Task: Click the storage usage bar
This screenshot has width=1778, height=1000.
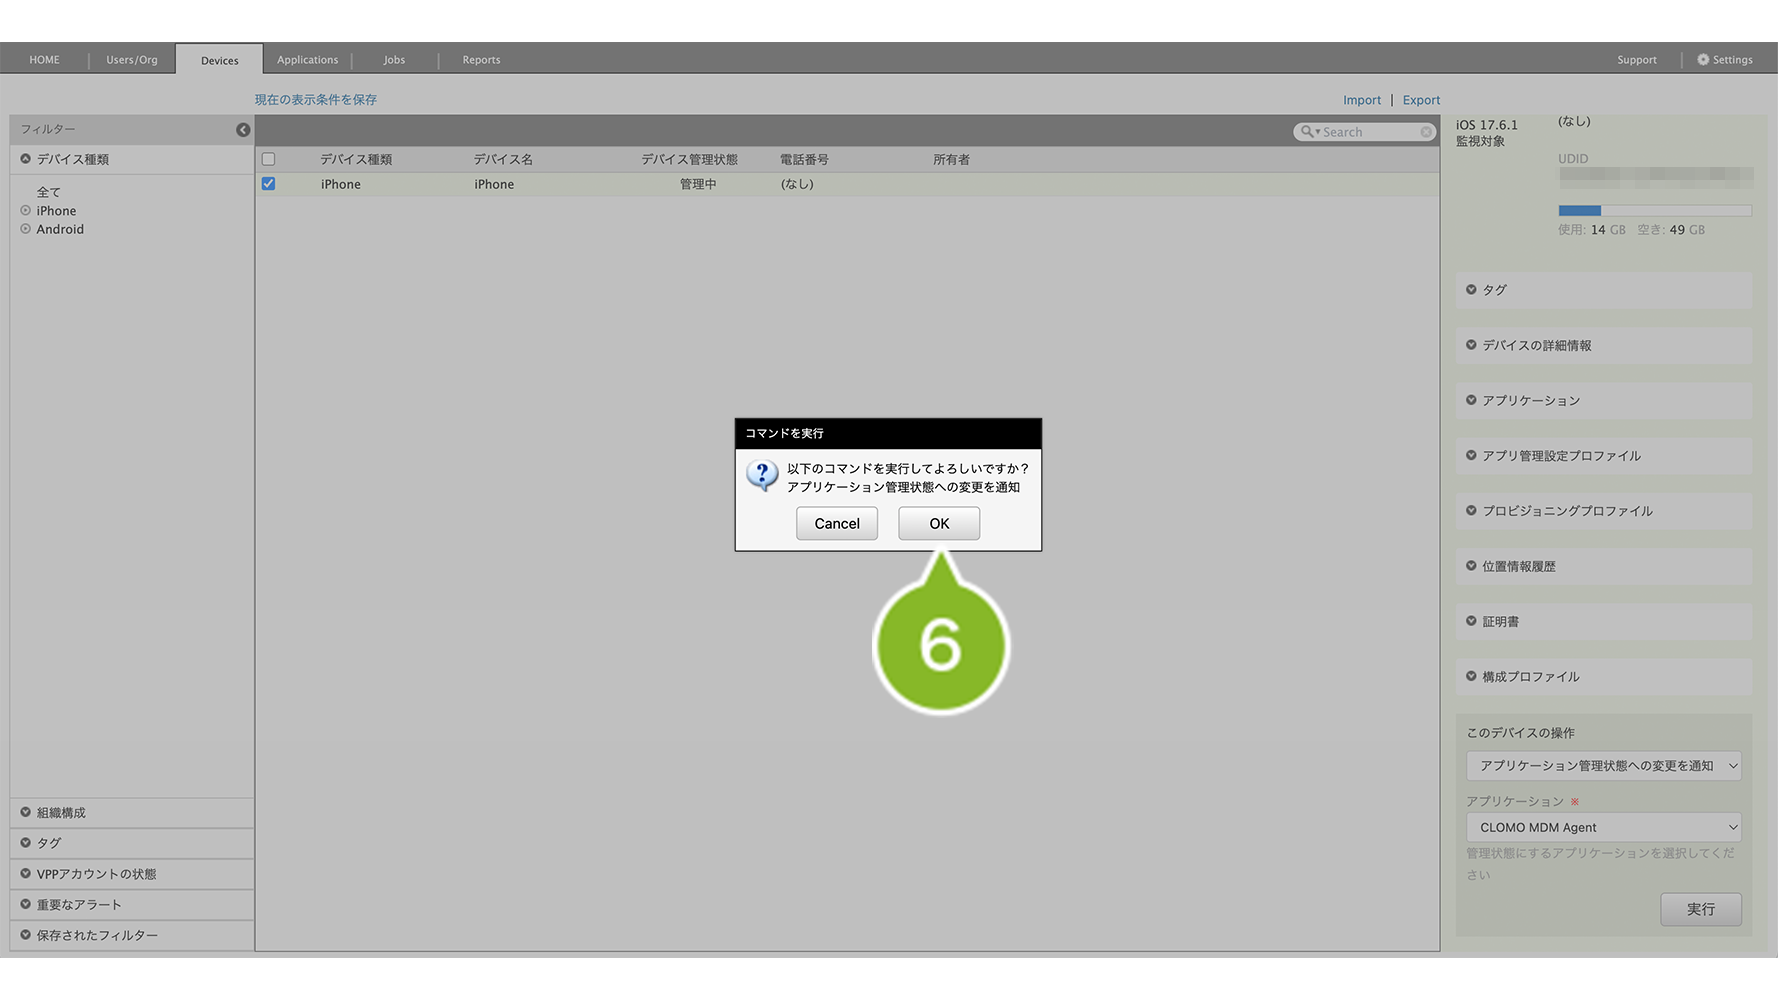Action: [1654, 211]
